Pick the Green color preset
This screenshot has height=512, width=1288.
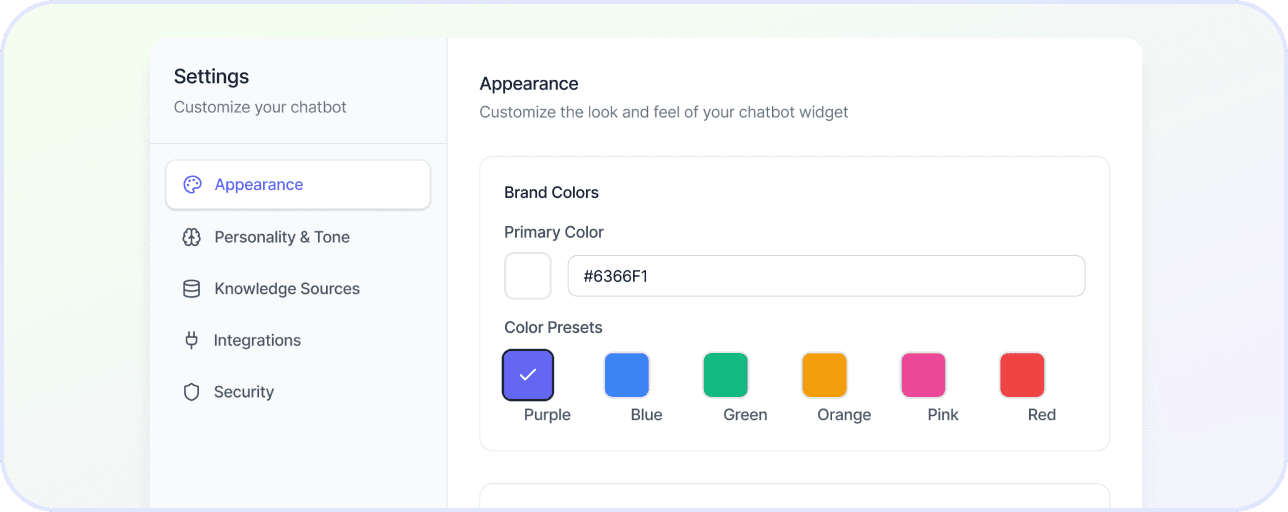[726, 375]
